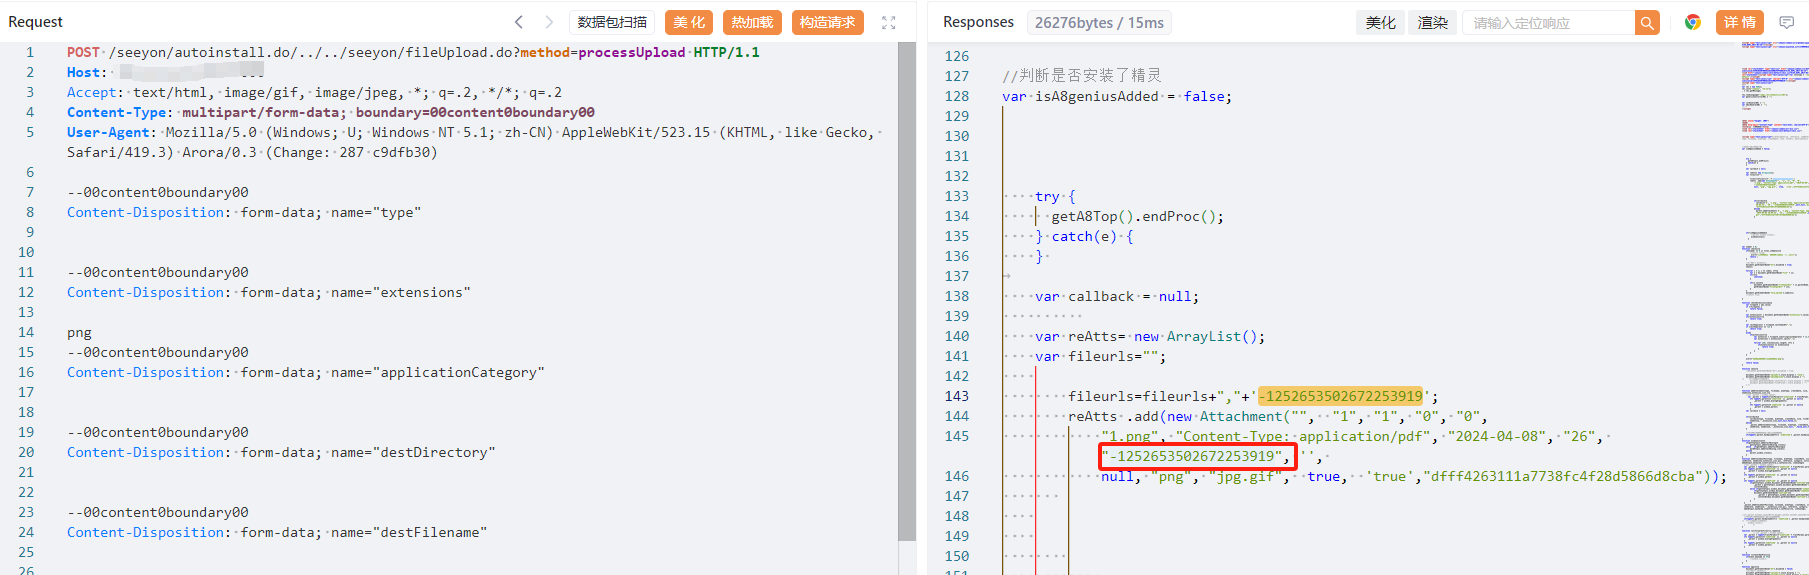Click the dfff4263111a7738fc4f28d5866d8cba hash string
This screenshot has width=1809, height=575.
(x=1563, y=476)
